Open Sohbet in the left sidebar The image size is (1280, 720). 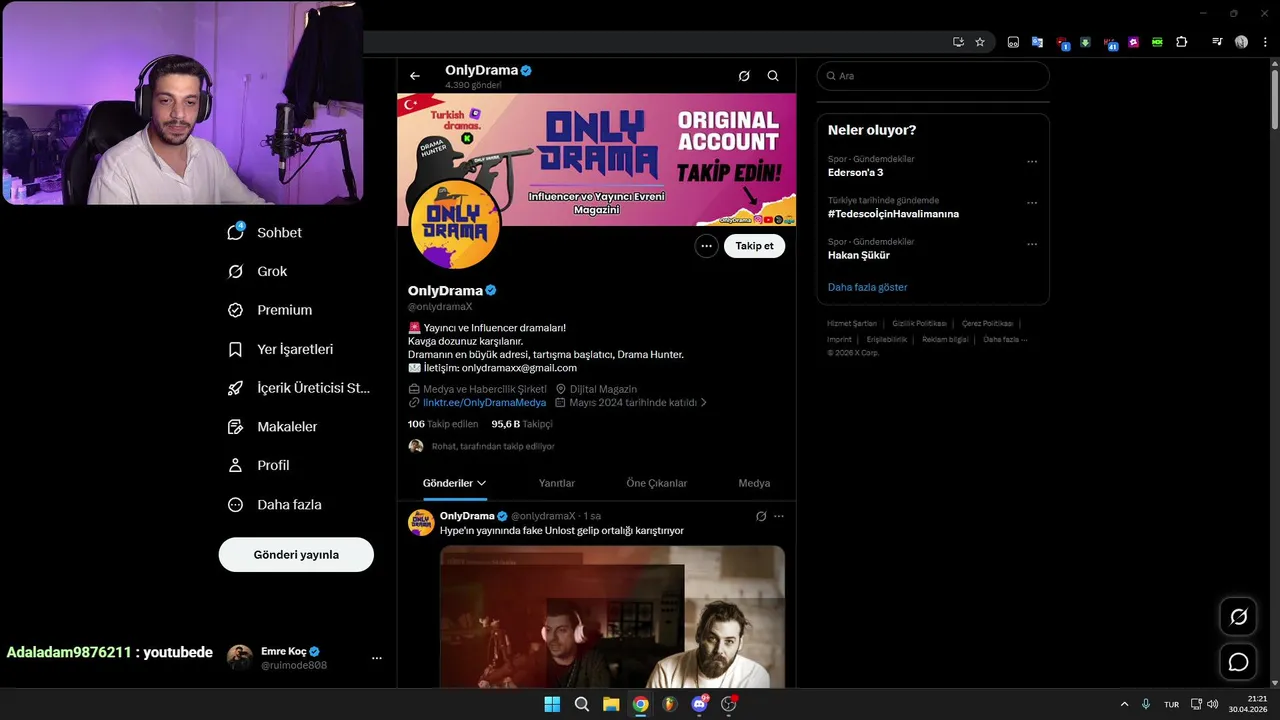pos(265,232)
